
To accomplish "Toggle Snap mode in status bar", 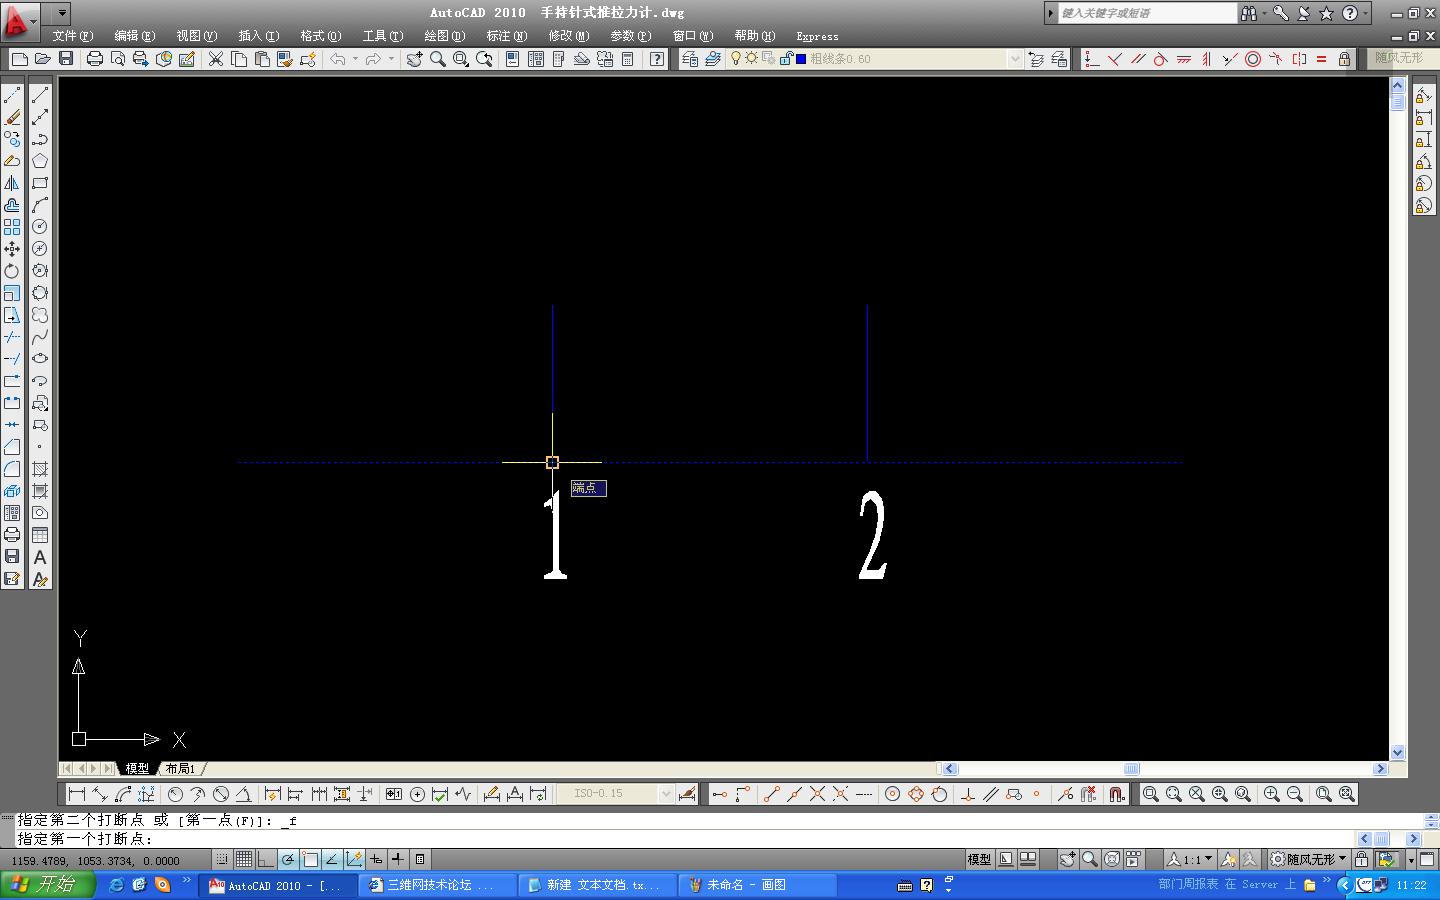I will click(222, 859).
